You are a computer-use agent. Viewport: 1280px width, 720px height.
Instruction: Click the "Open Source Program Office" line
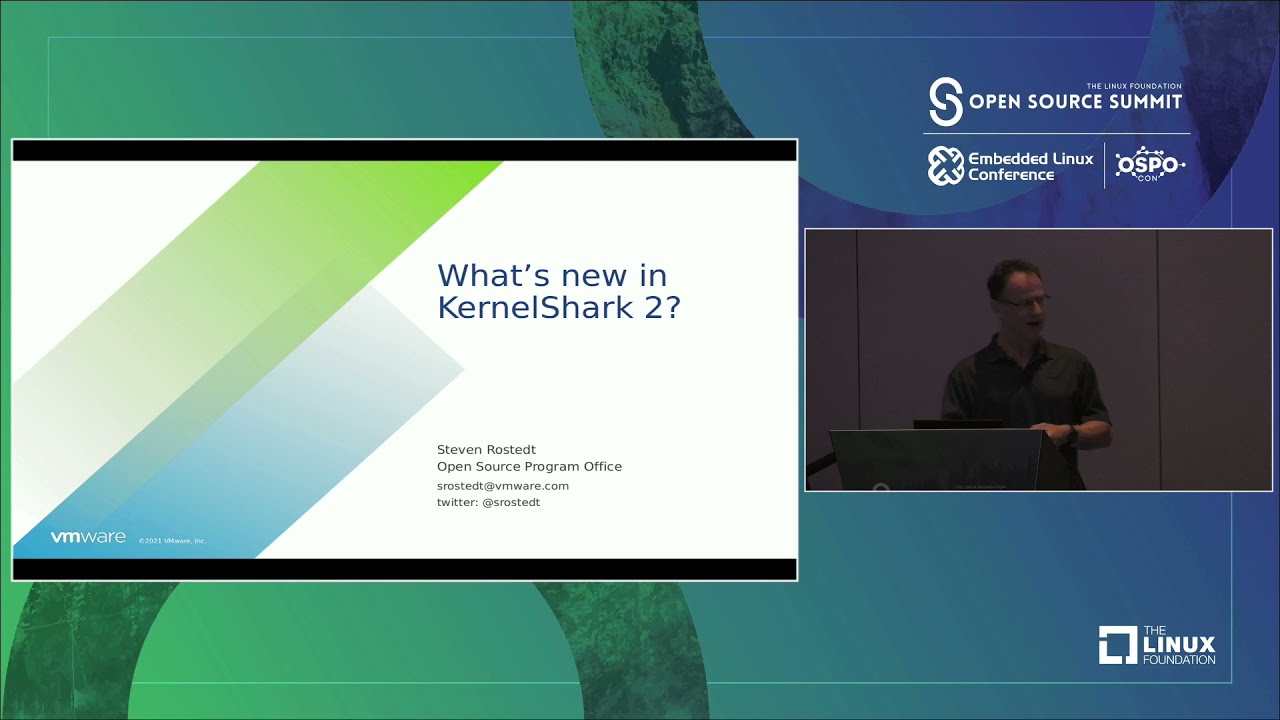[529, 466]
